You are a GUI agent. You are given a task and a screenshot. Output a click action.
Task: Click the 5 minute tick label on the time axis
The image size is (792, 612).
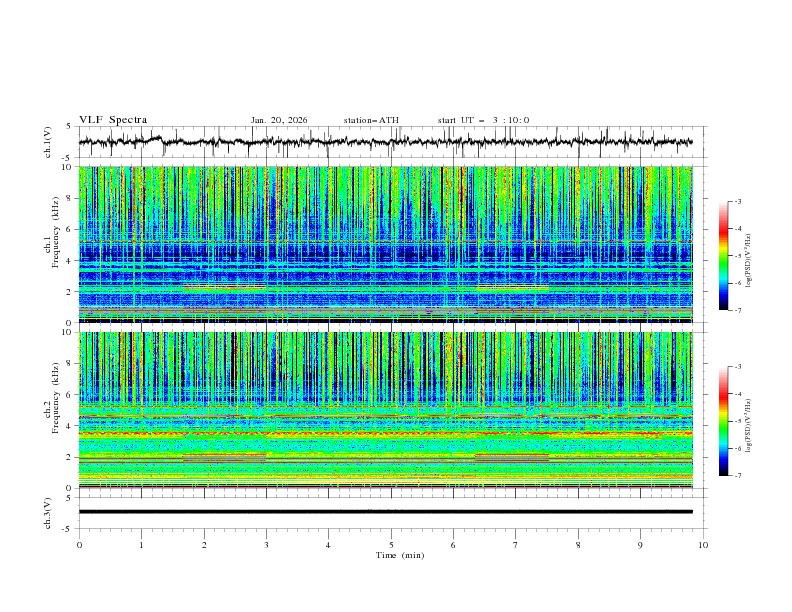coord(391,544)
